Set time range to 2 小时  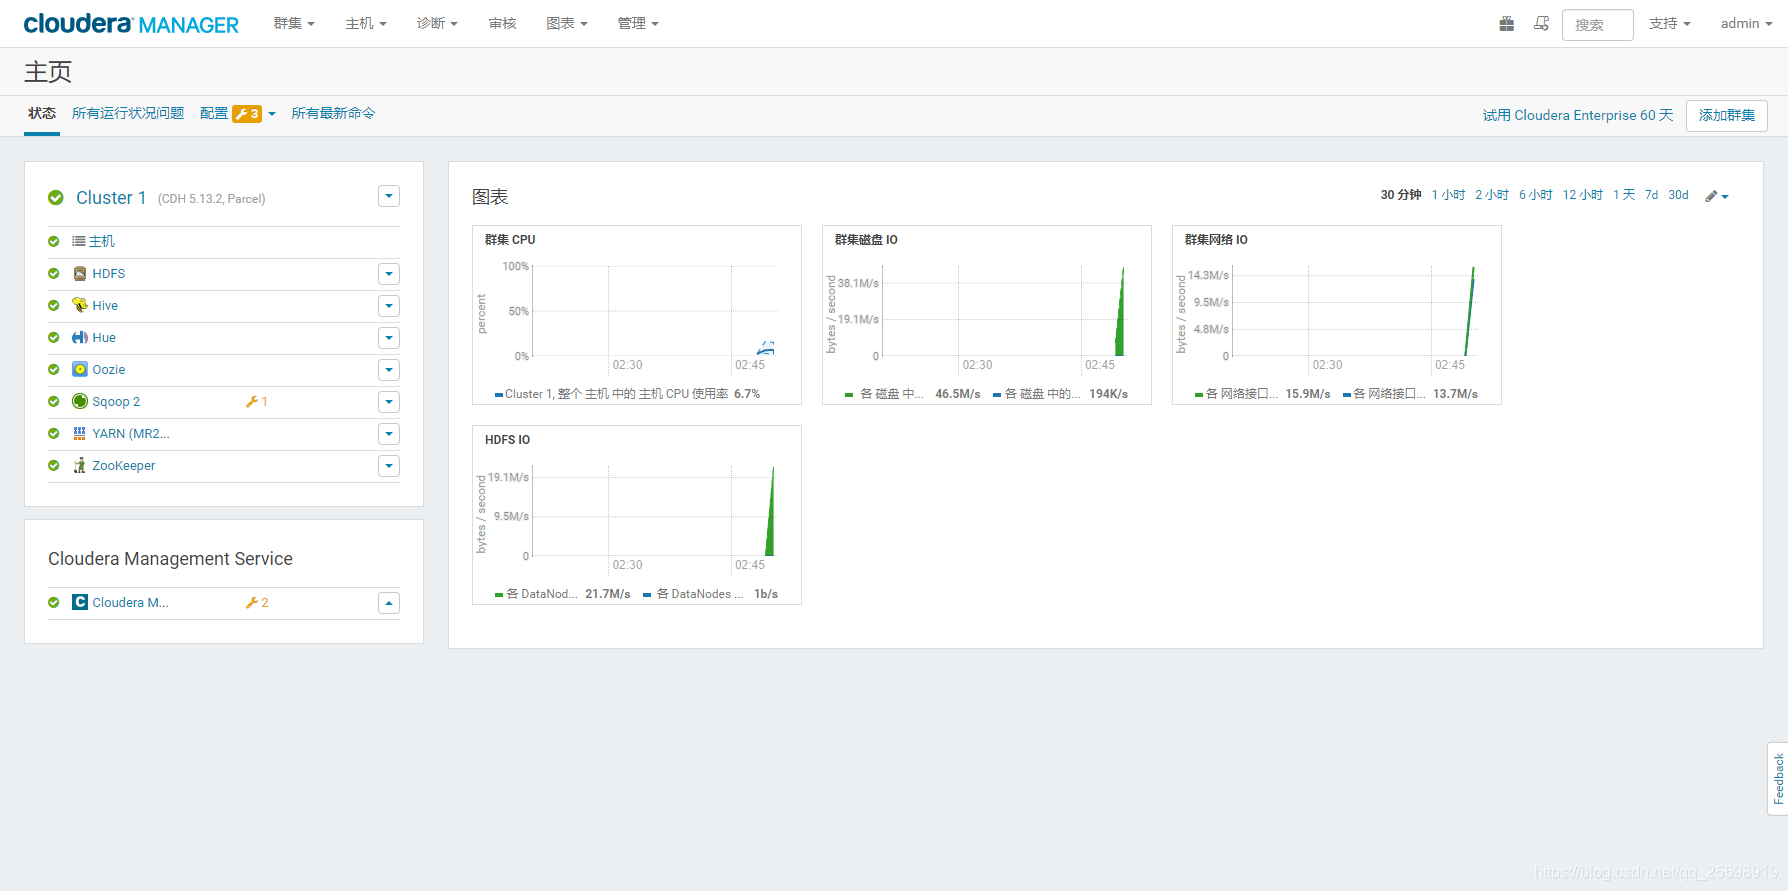[x=1492, y=195]
